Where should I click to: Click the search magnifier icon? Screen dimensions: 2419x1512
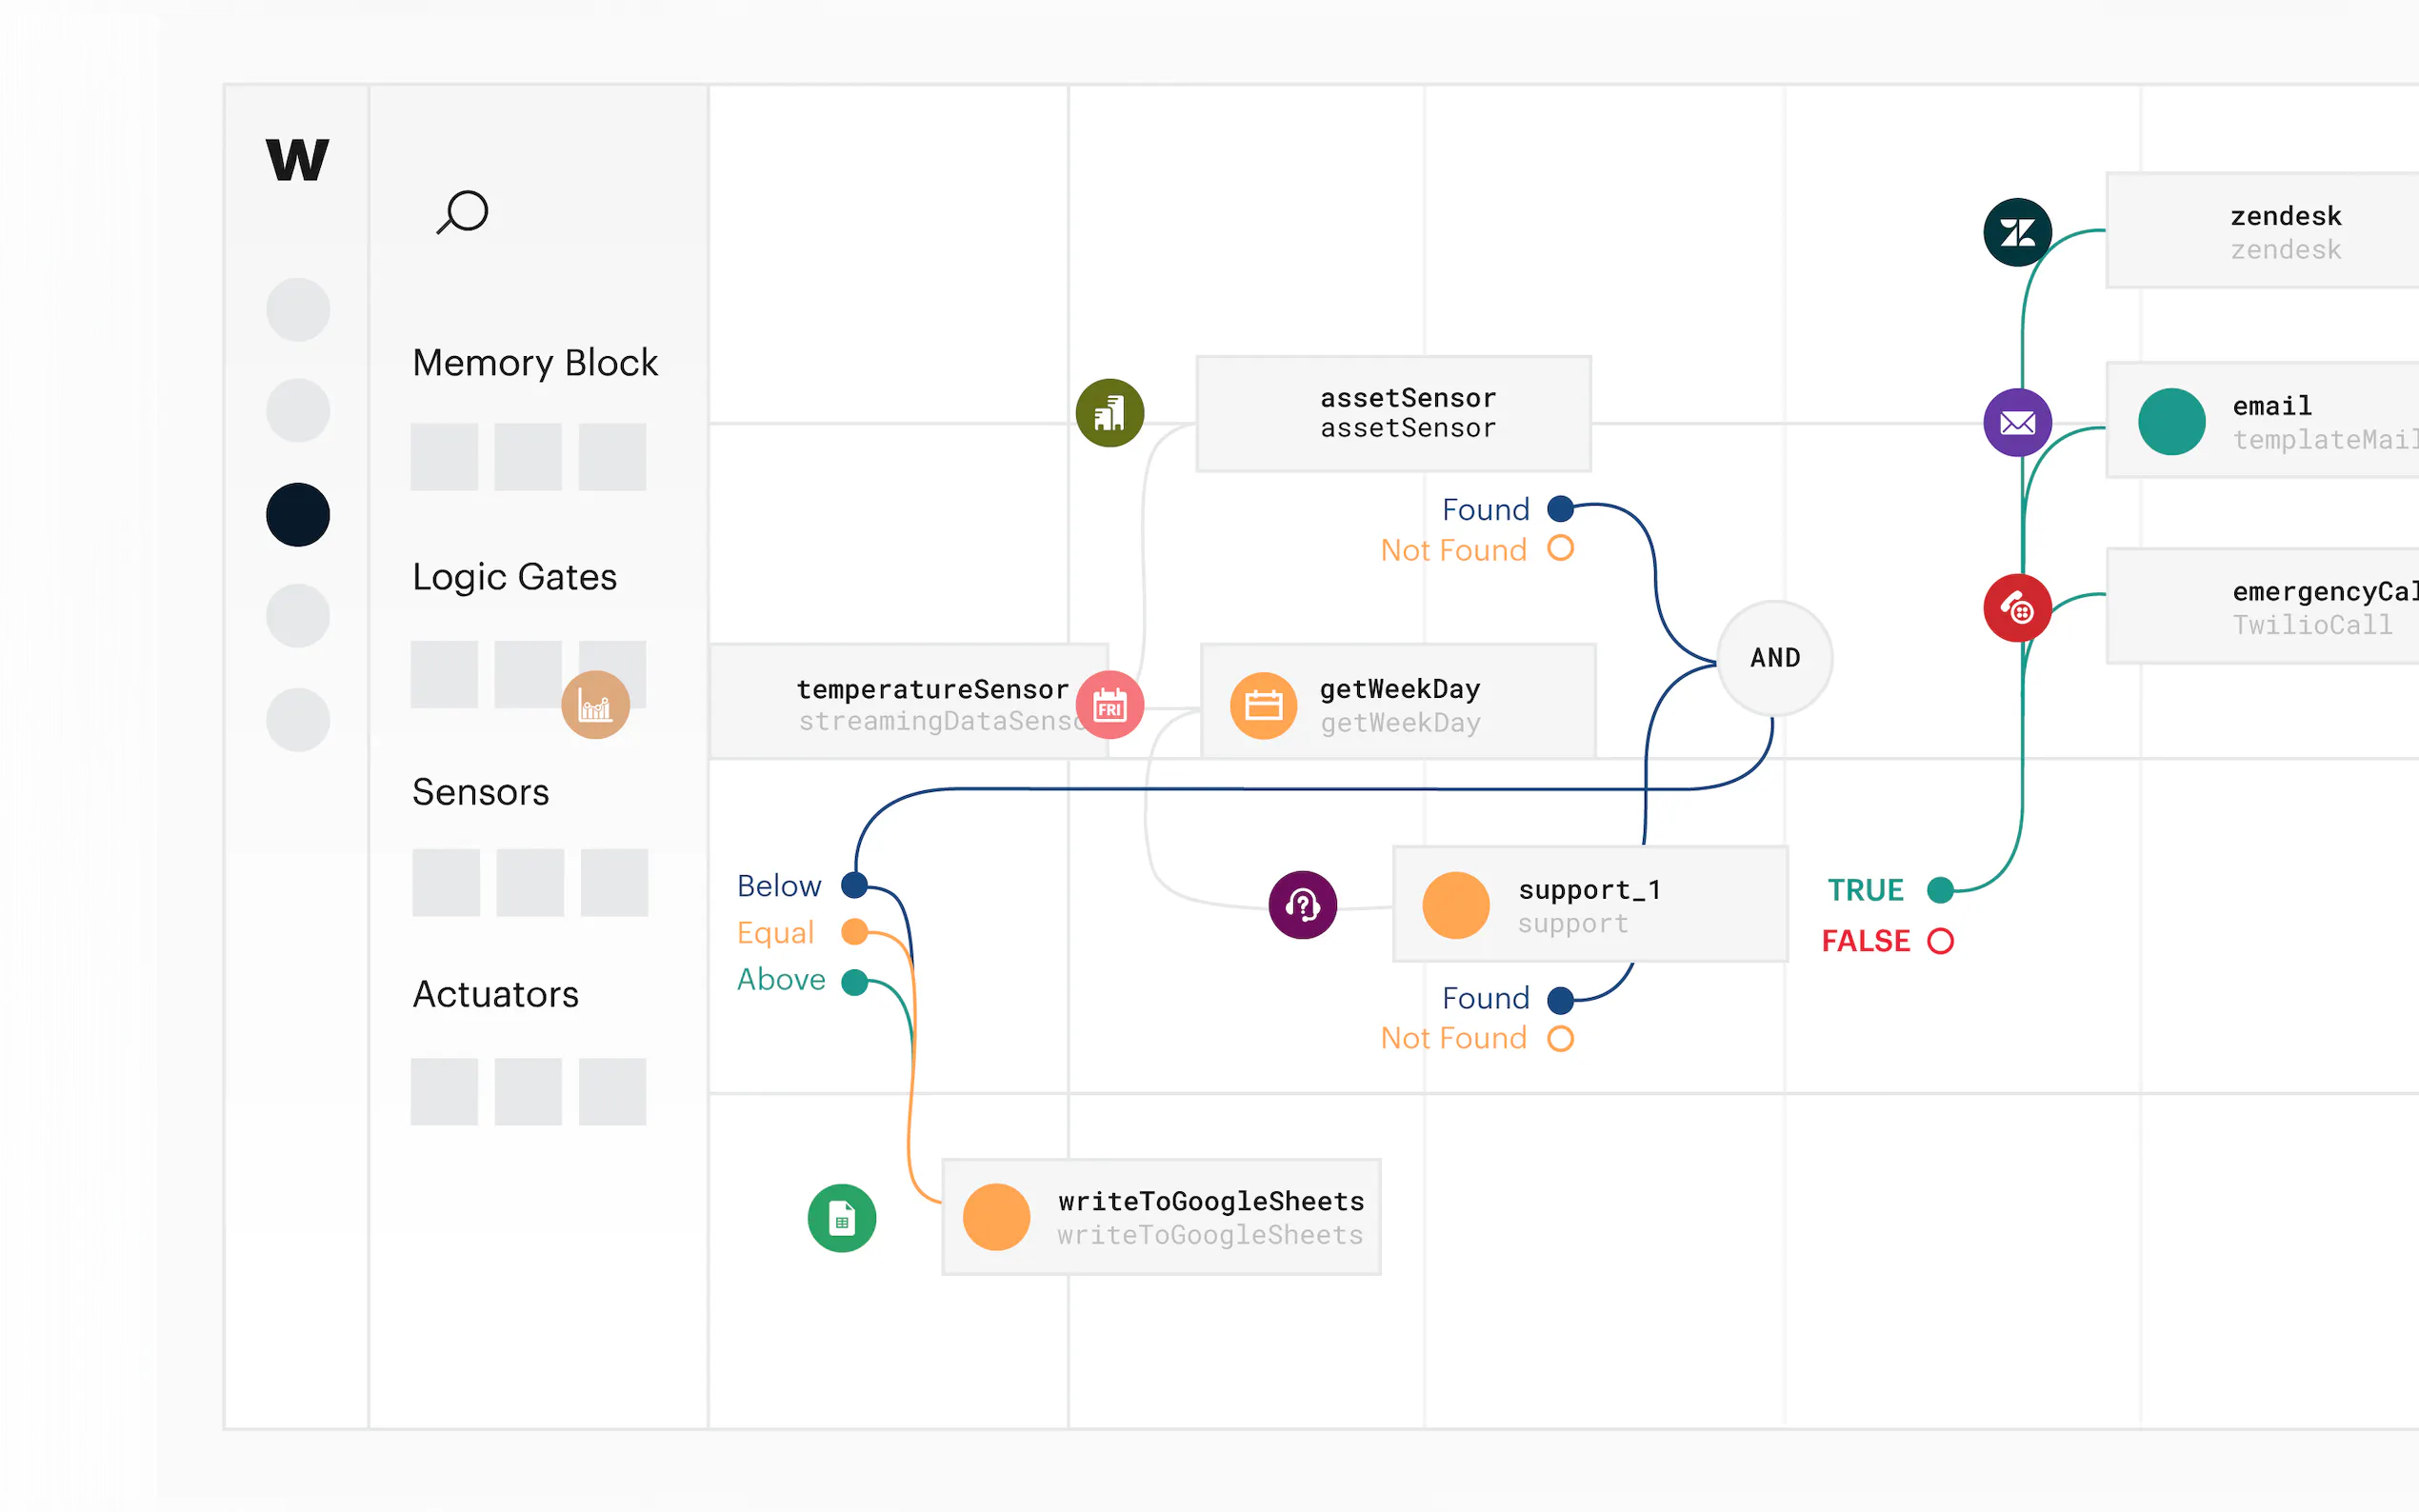pos(463,212)
